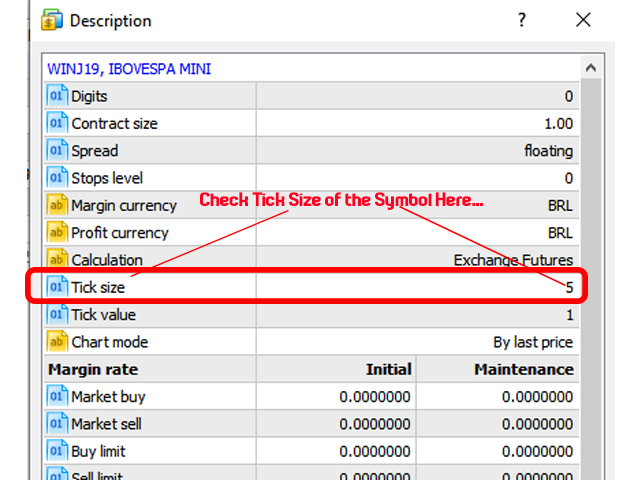Click the Chart mode row icon
The width and height of the screenshot is (640, 480).
click(57, 342)
